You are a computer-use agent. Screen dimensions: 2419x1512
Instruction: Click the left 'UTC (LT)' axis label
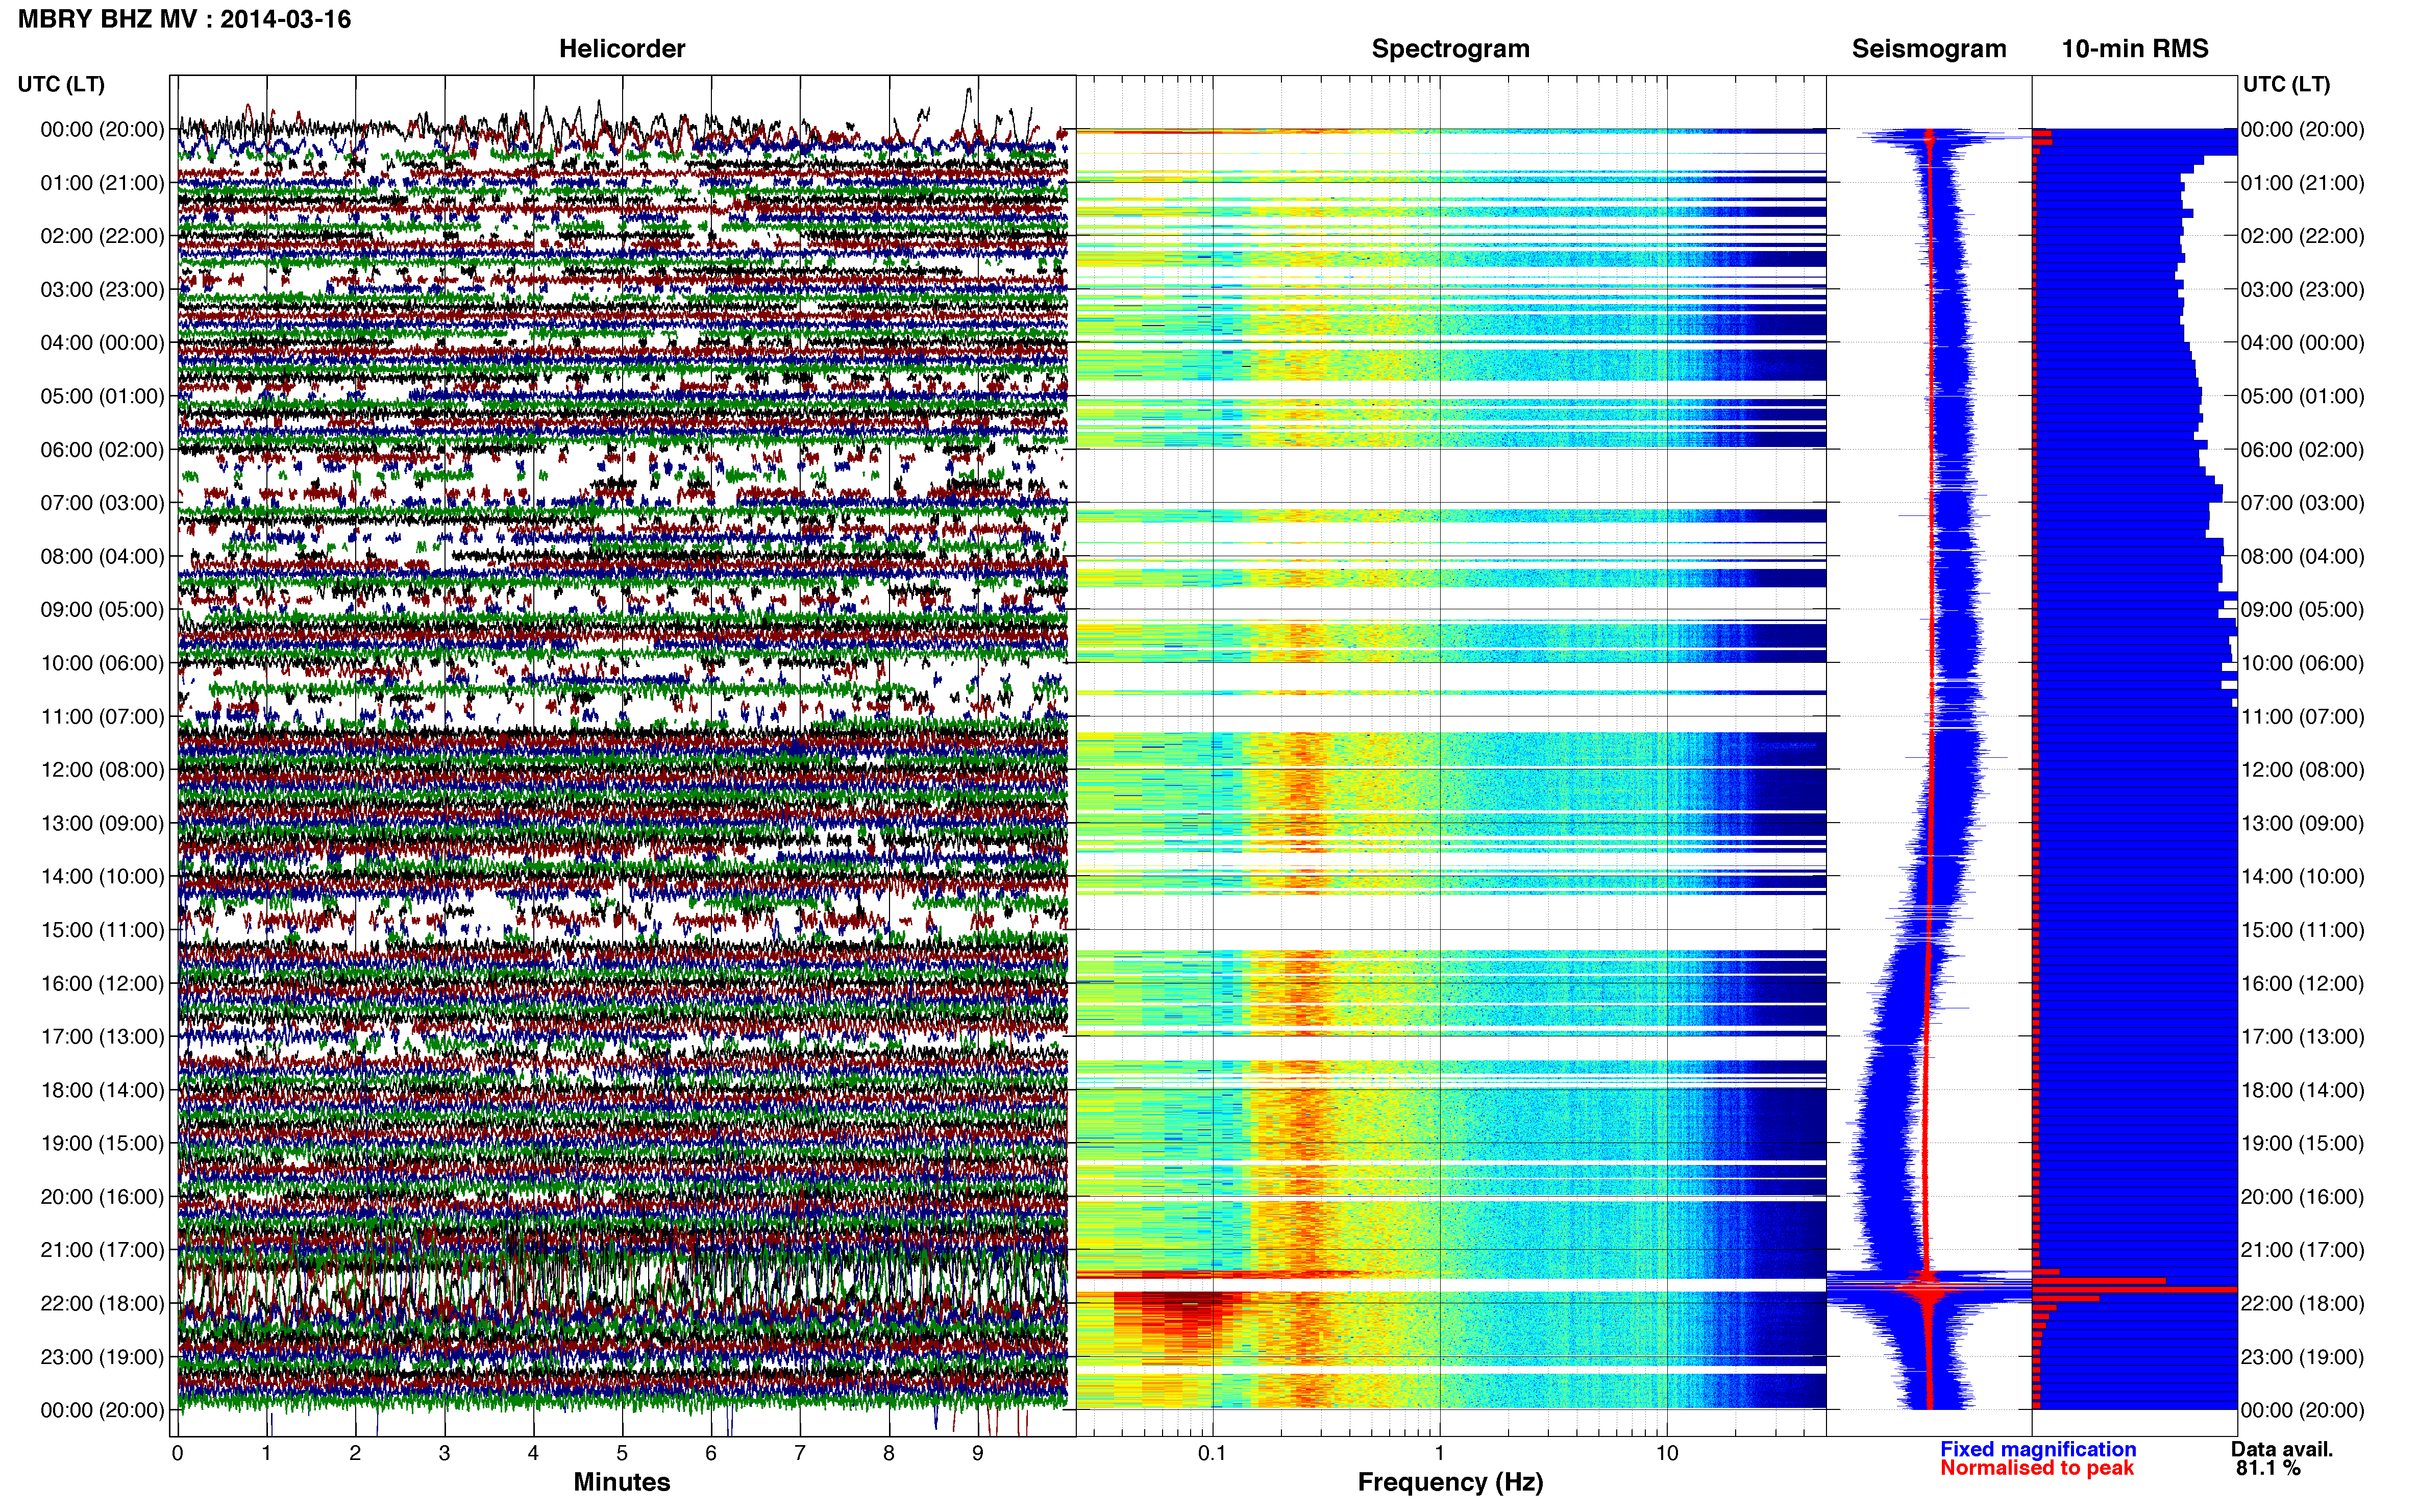(x=61, y=84)
